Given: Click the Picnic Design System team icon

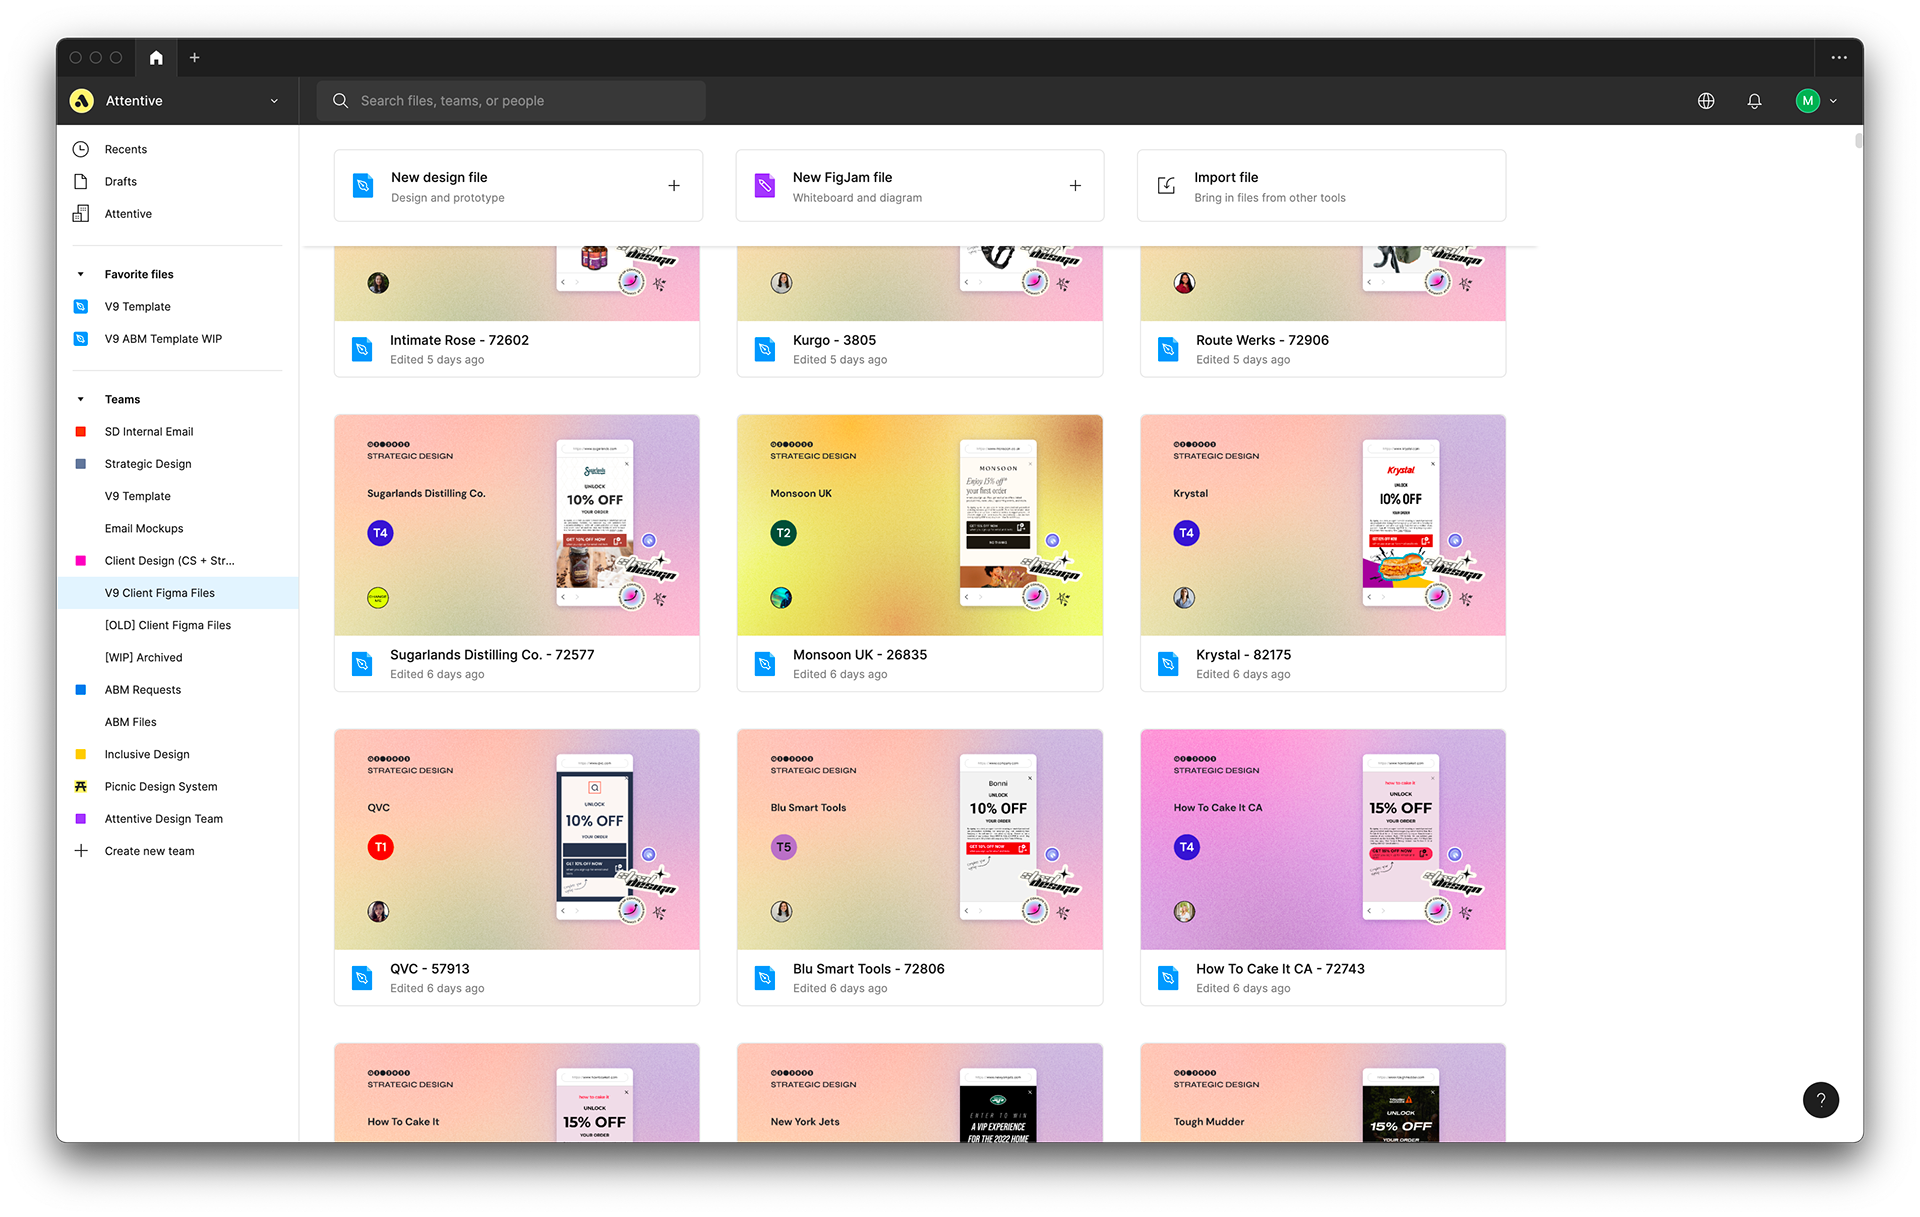Looking at the screenshot, I should coord(81,786).
